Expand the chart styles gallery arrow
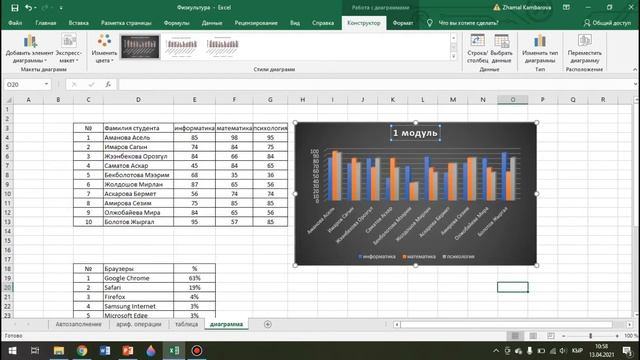The image size is (640, 360). tap(453, 56)
